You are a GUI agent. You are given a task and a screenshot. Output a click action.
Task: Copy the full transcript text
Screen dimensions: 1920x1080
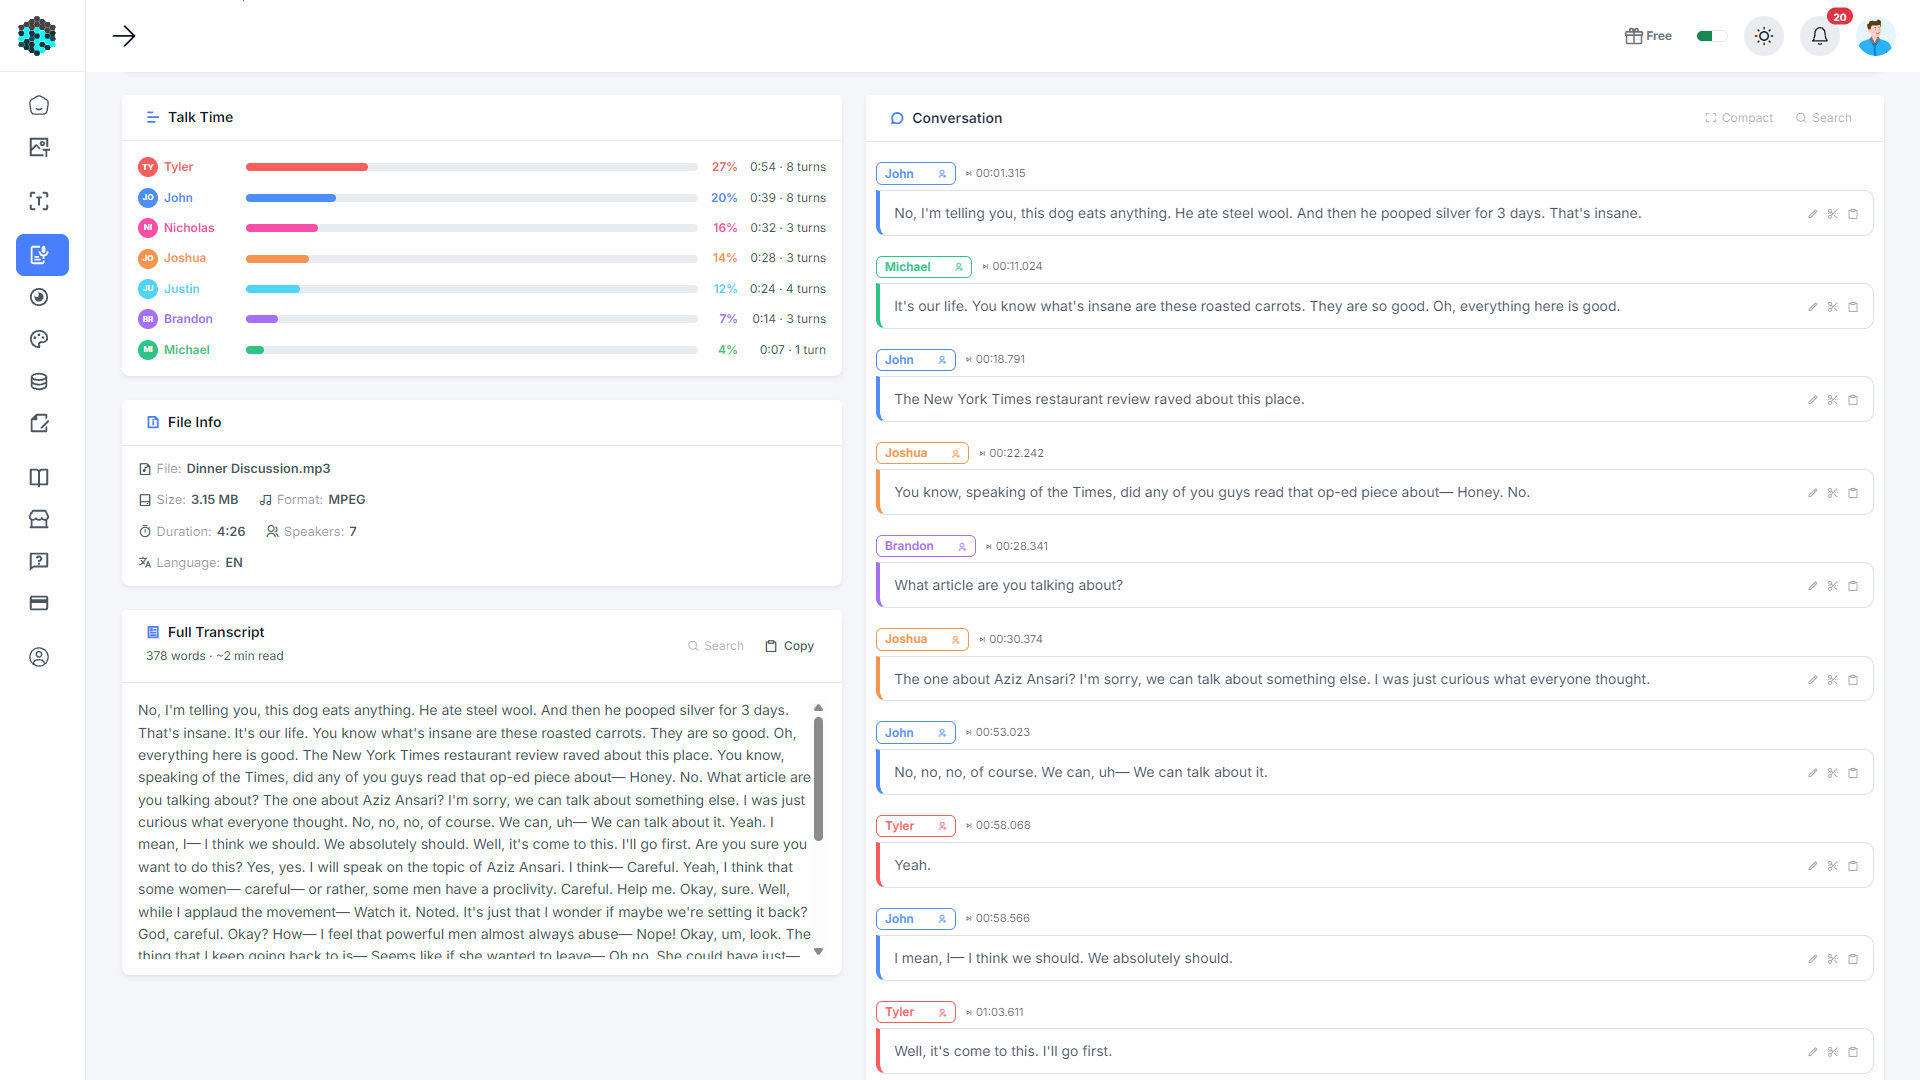point(790,646)
